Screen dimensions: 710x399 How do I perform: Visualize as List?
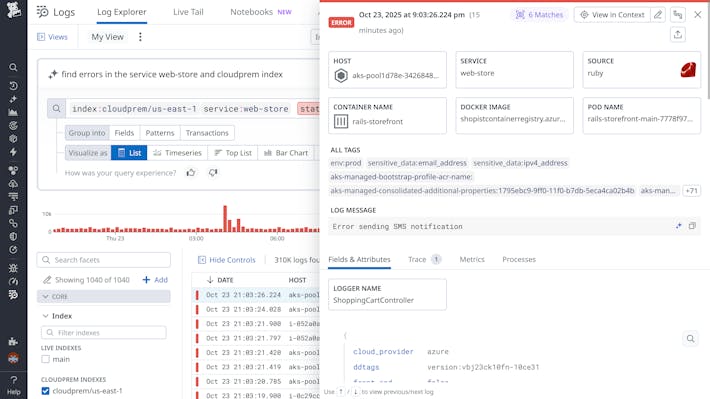click(129, 153)
